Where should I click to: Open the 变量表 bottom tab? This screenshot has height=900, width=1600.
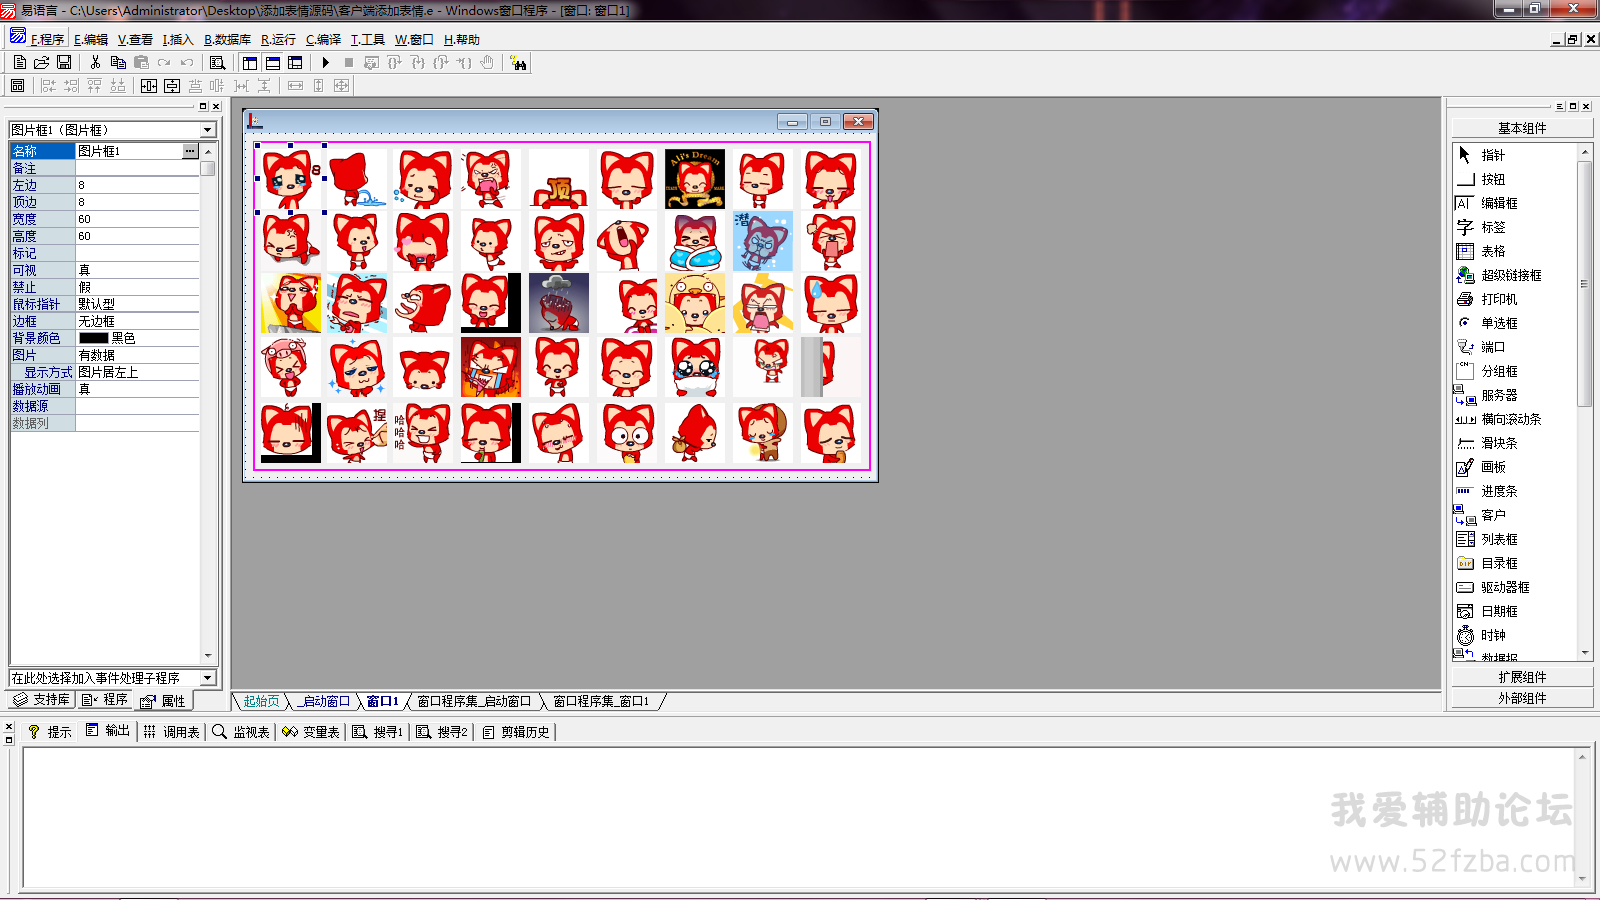[x=311, y=732]
